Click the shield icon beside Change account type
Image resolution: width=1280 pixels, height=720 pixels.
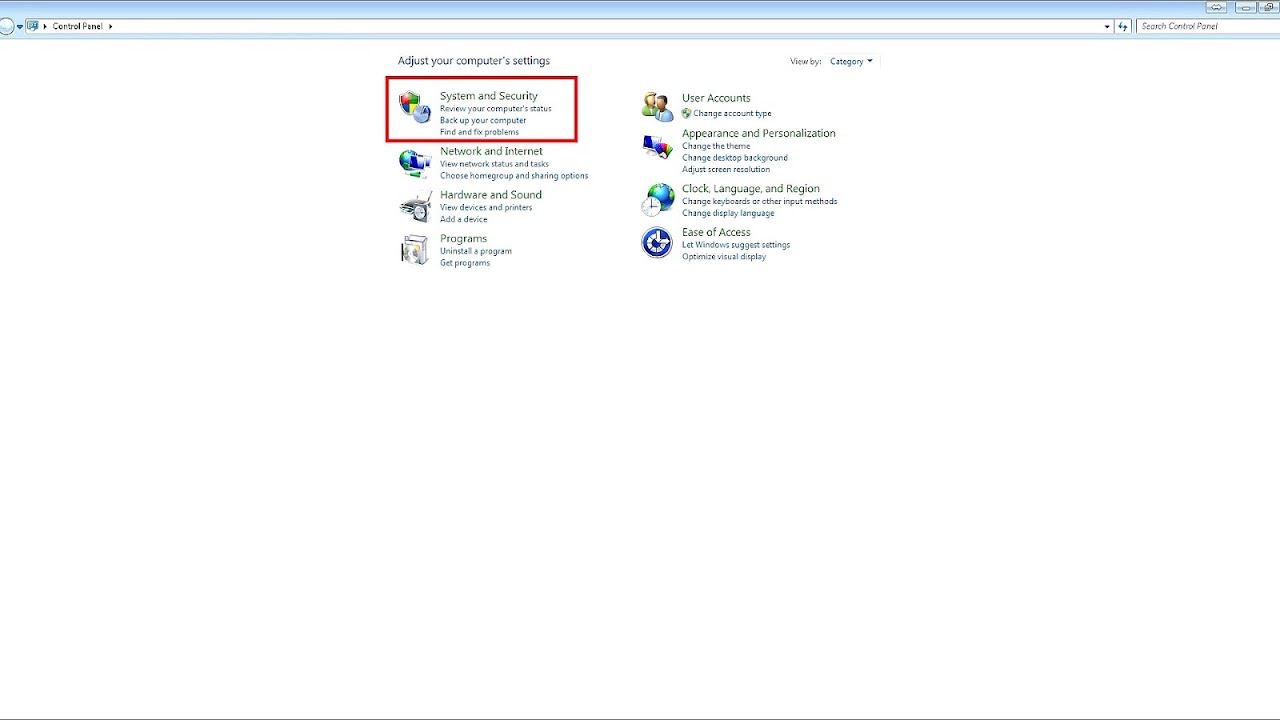(686, 113)
